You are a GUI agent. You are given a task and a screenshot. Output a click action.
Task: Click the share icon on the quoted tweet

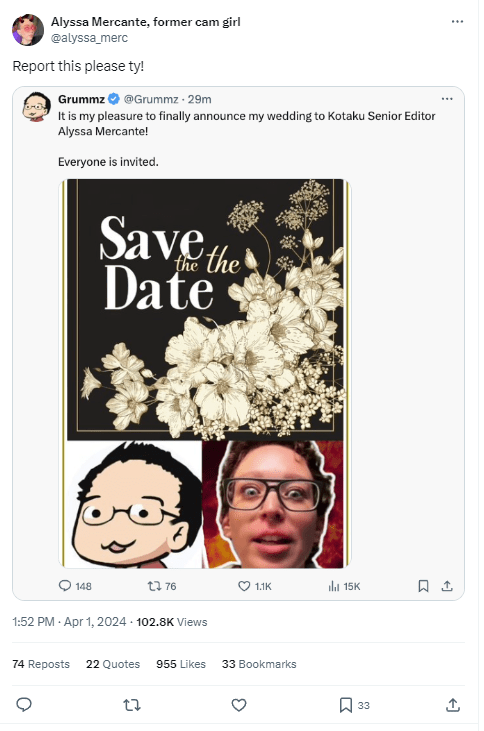tap(447, 586)
